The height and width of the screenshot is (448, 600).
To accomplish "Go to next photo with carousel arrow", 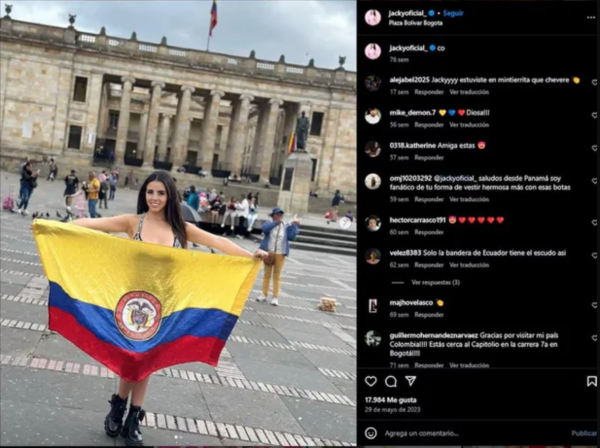I will point(345,223).
